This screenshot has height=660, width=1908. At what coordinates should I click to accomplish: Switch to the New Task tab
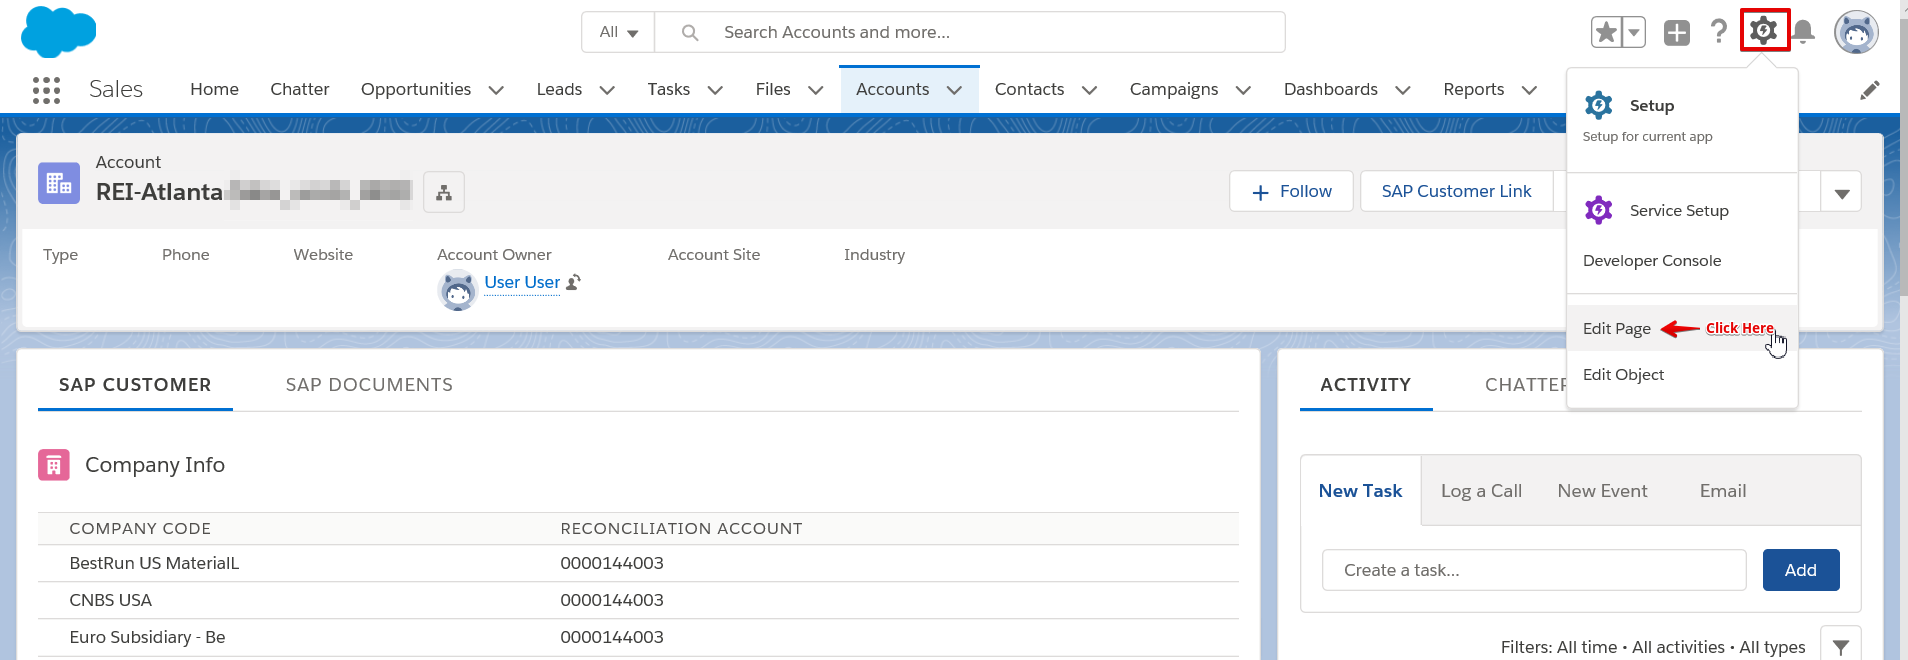(1360, 491)
